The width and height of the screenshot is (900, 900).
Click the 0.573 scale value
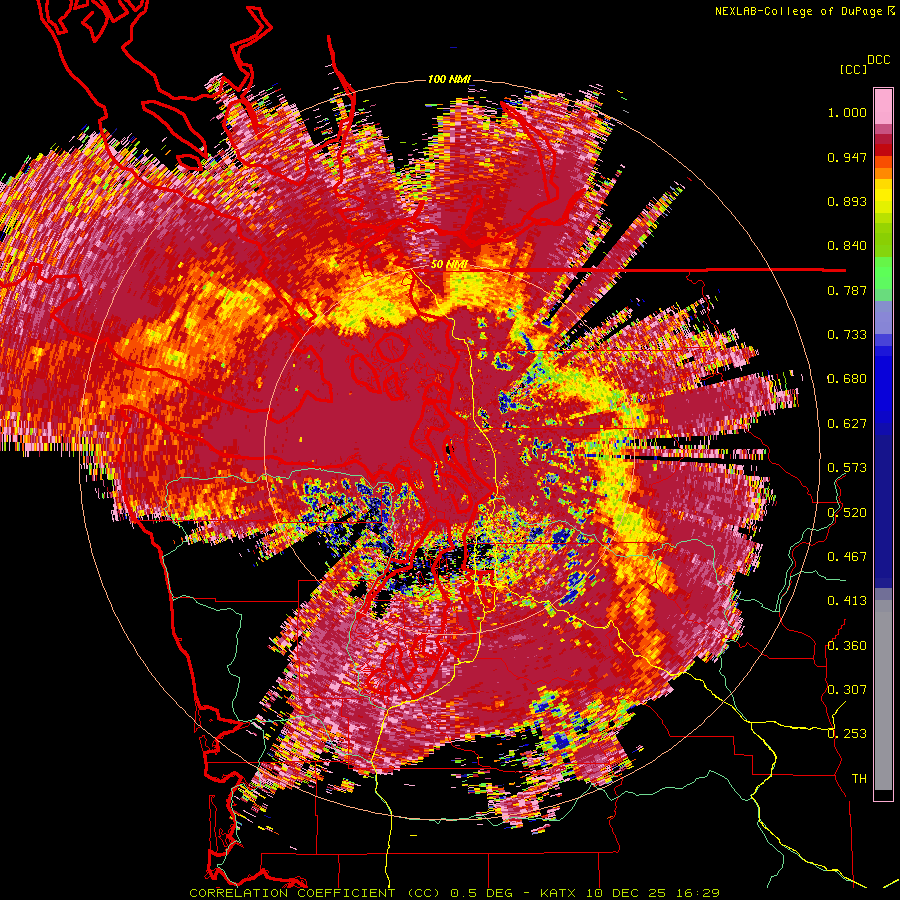847,468
